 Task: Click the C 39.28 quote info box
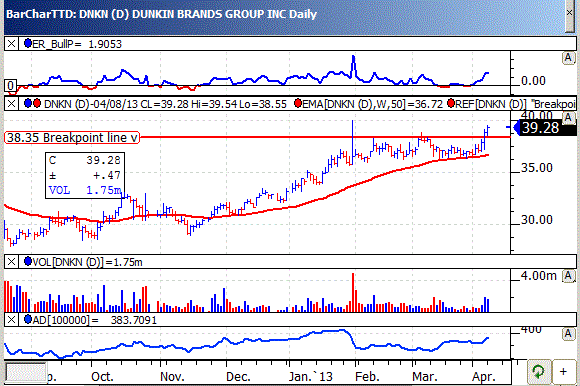click(x=85, y=175)
